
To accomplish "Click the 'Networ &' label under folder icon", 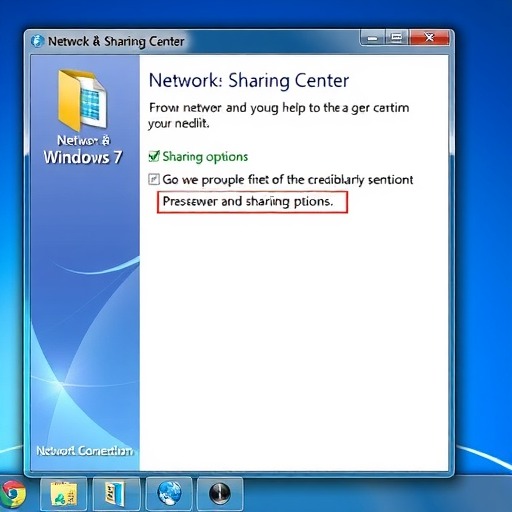I will coord(83,140).
